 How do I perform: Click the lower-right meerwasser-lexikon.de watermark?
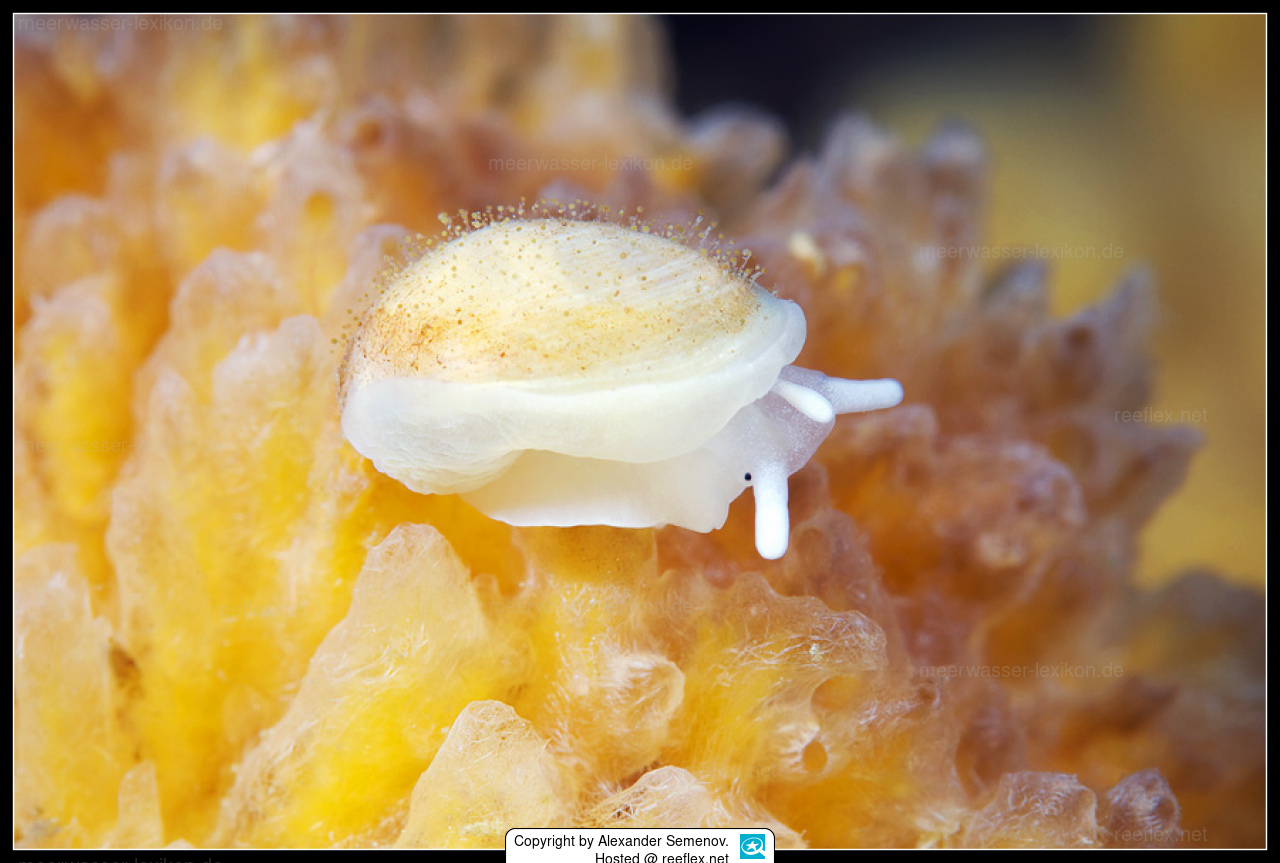coord(1021,671)
